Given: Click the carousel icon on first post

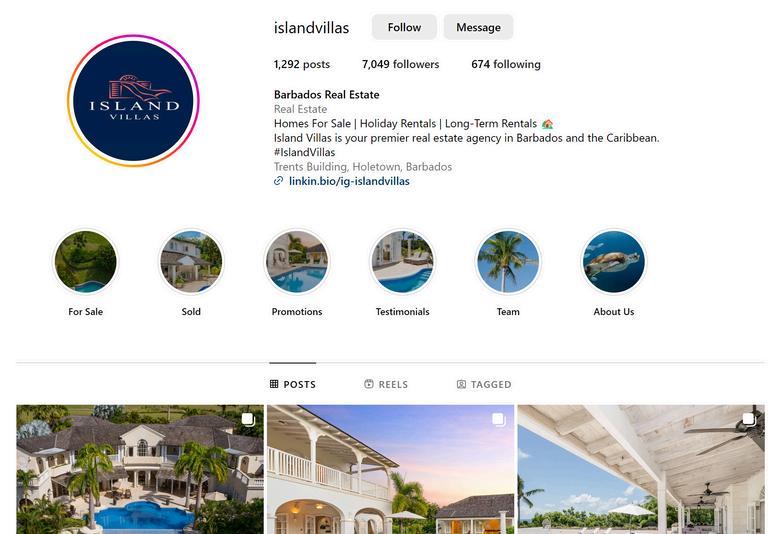Looking at the screenshot, I should [248, 419].
